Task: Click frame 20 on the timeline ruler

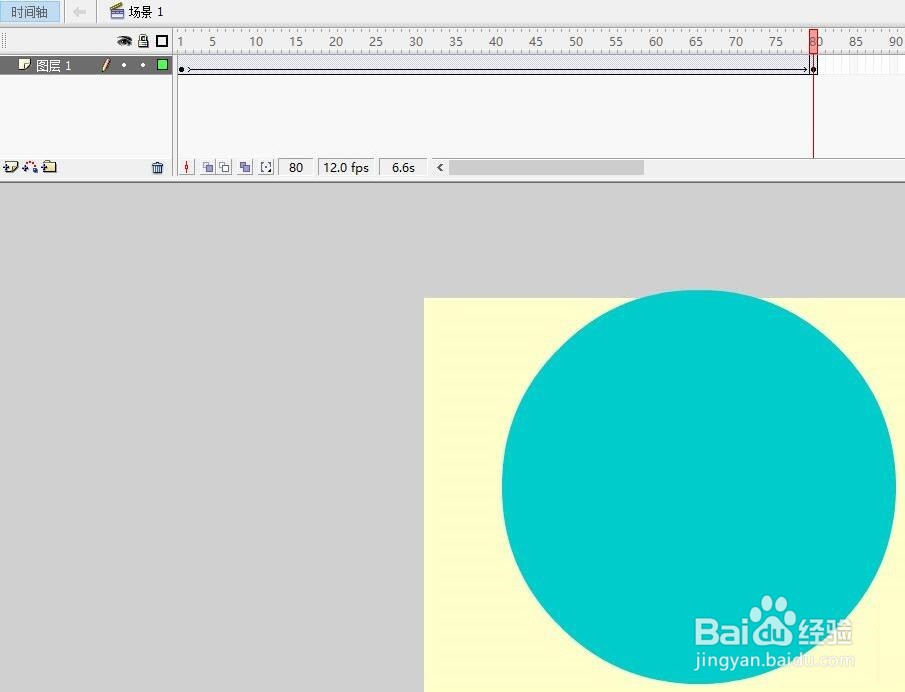Action: (336, 42)
